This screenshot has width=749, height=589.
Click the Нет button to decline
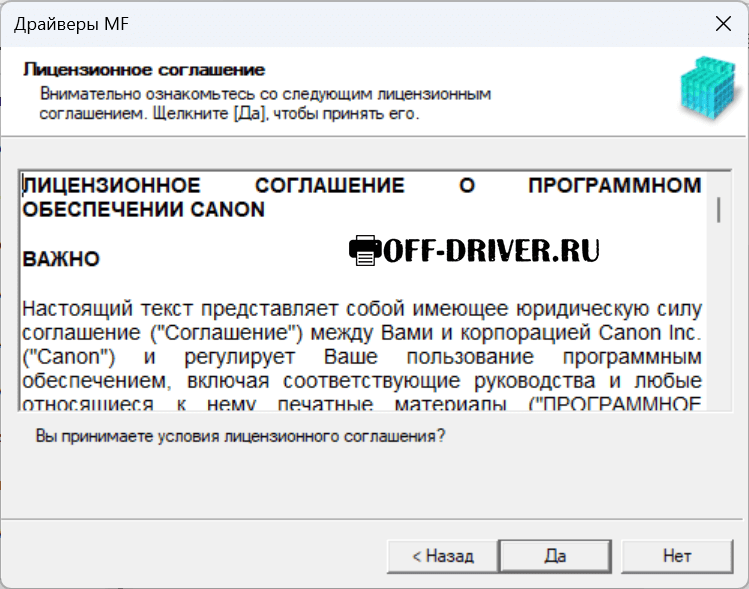point(677,556)
